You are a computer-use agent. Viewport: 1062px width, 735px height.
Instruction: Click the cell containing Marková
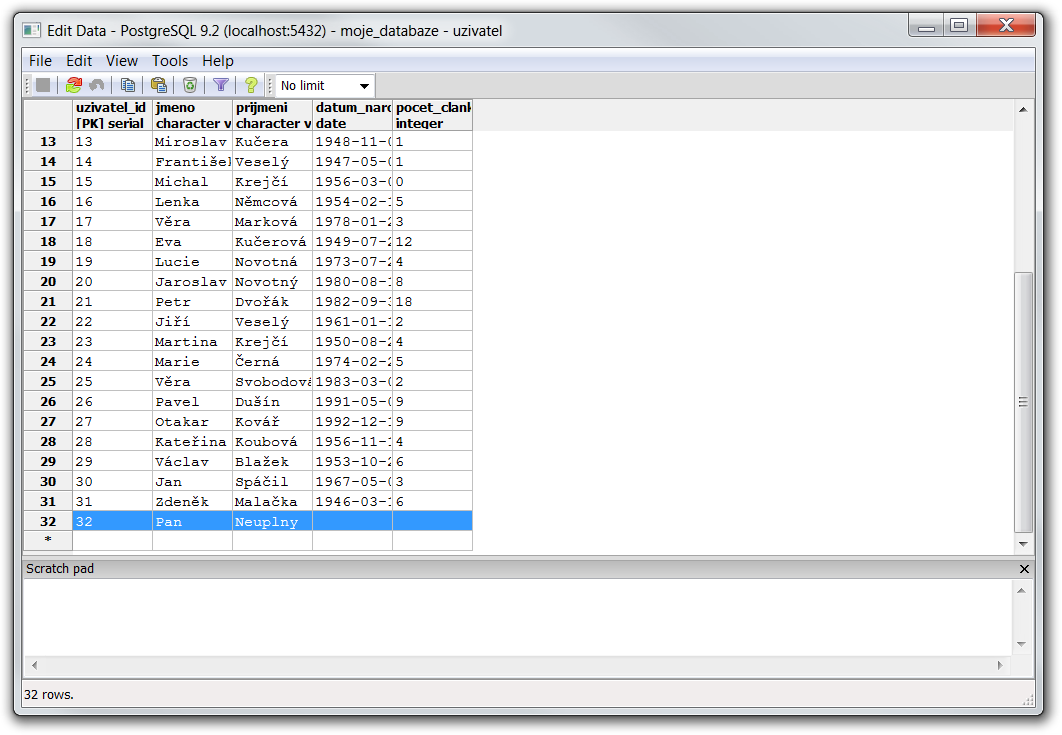coord(272,221)
